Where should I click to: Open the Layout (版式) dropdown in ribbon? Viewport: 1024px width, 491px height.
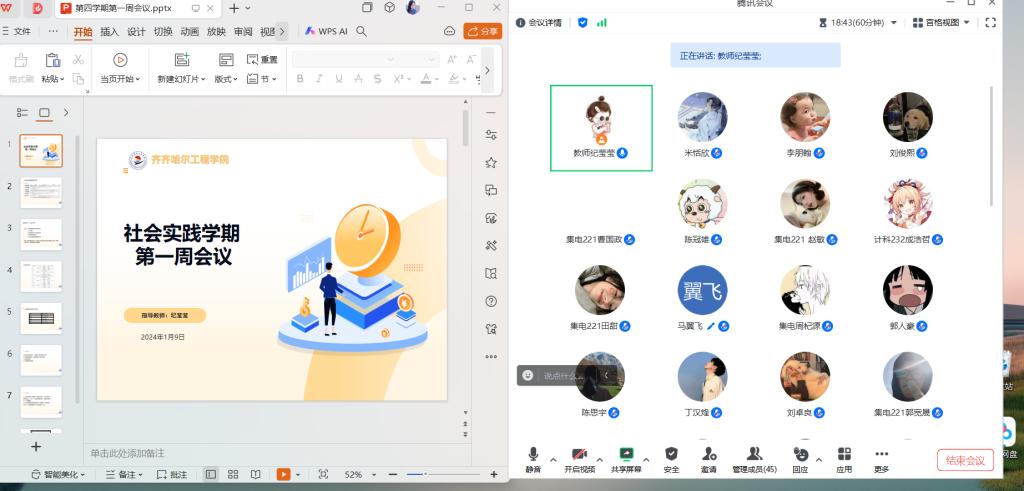(226, 79)
